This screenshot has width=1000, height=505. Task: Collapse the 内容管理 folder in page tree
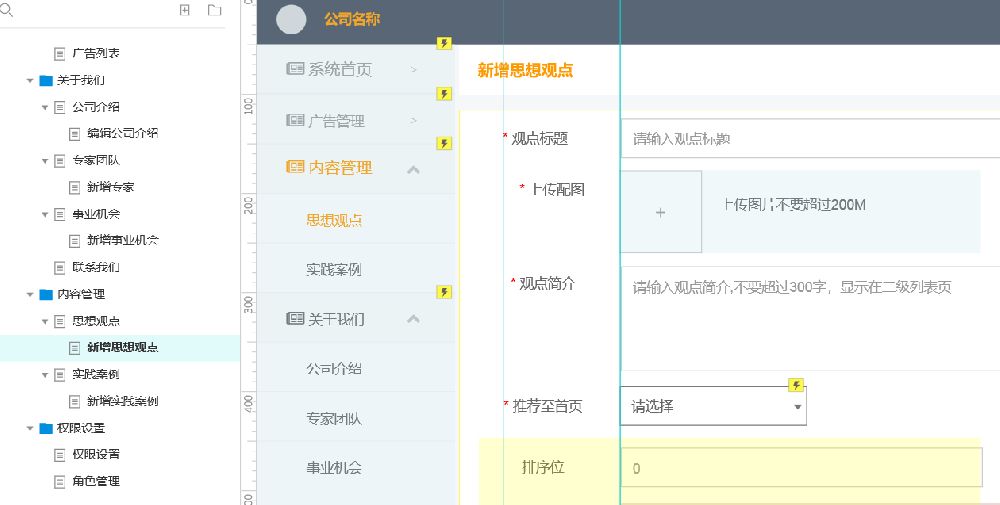click(x=30, y=295)
